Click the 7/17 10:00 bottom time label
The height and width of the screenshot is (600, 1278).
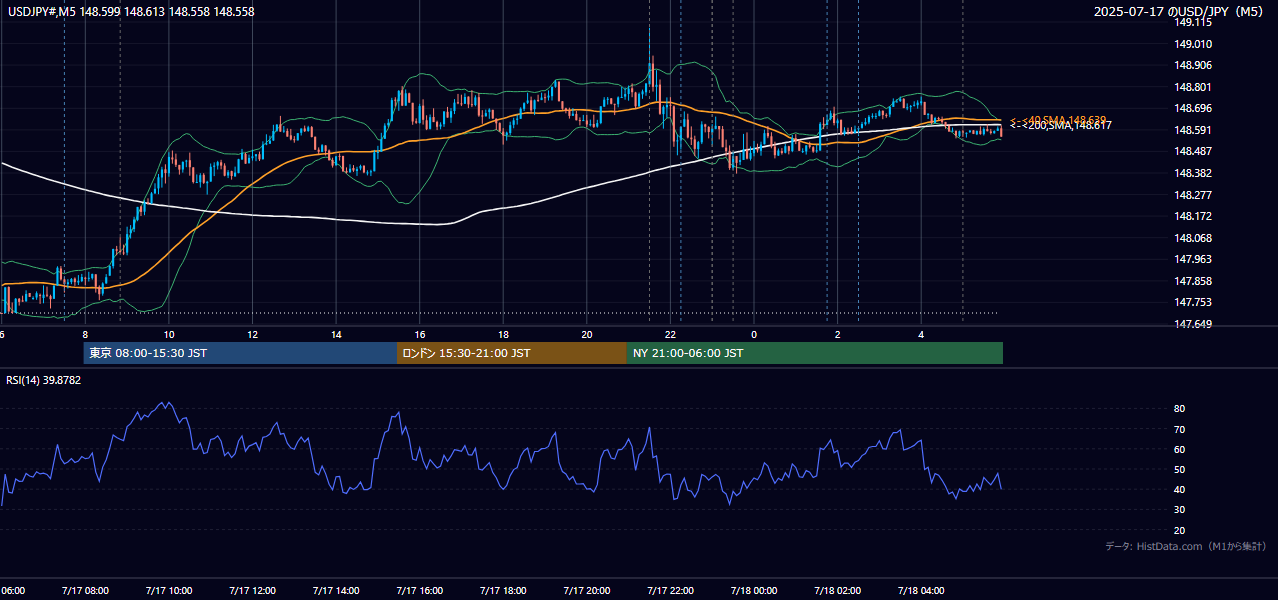(x=168, y=591)
